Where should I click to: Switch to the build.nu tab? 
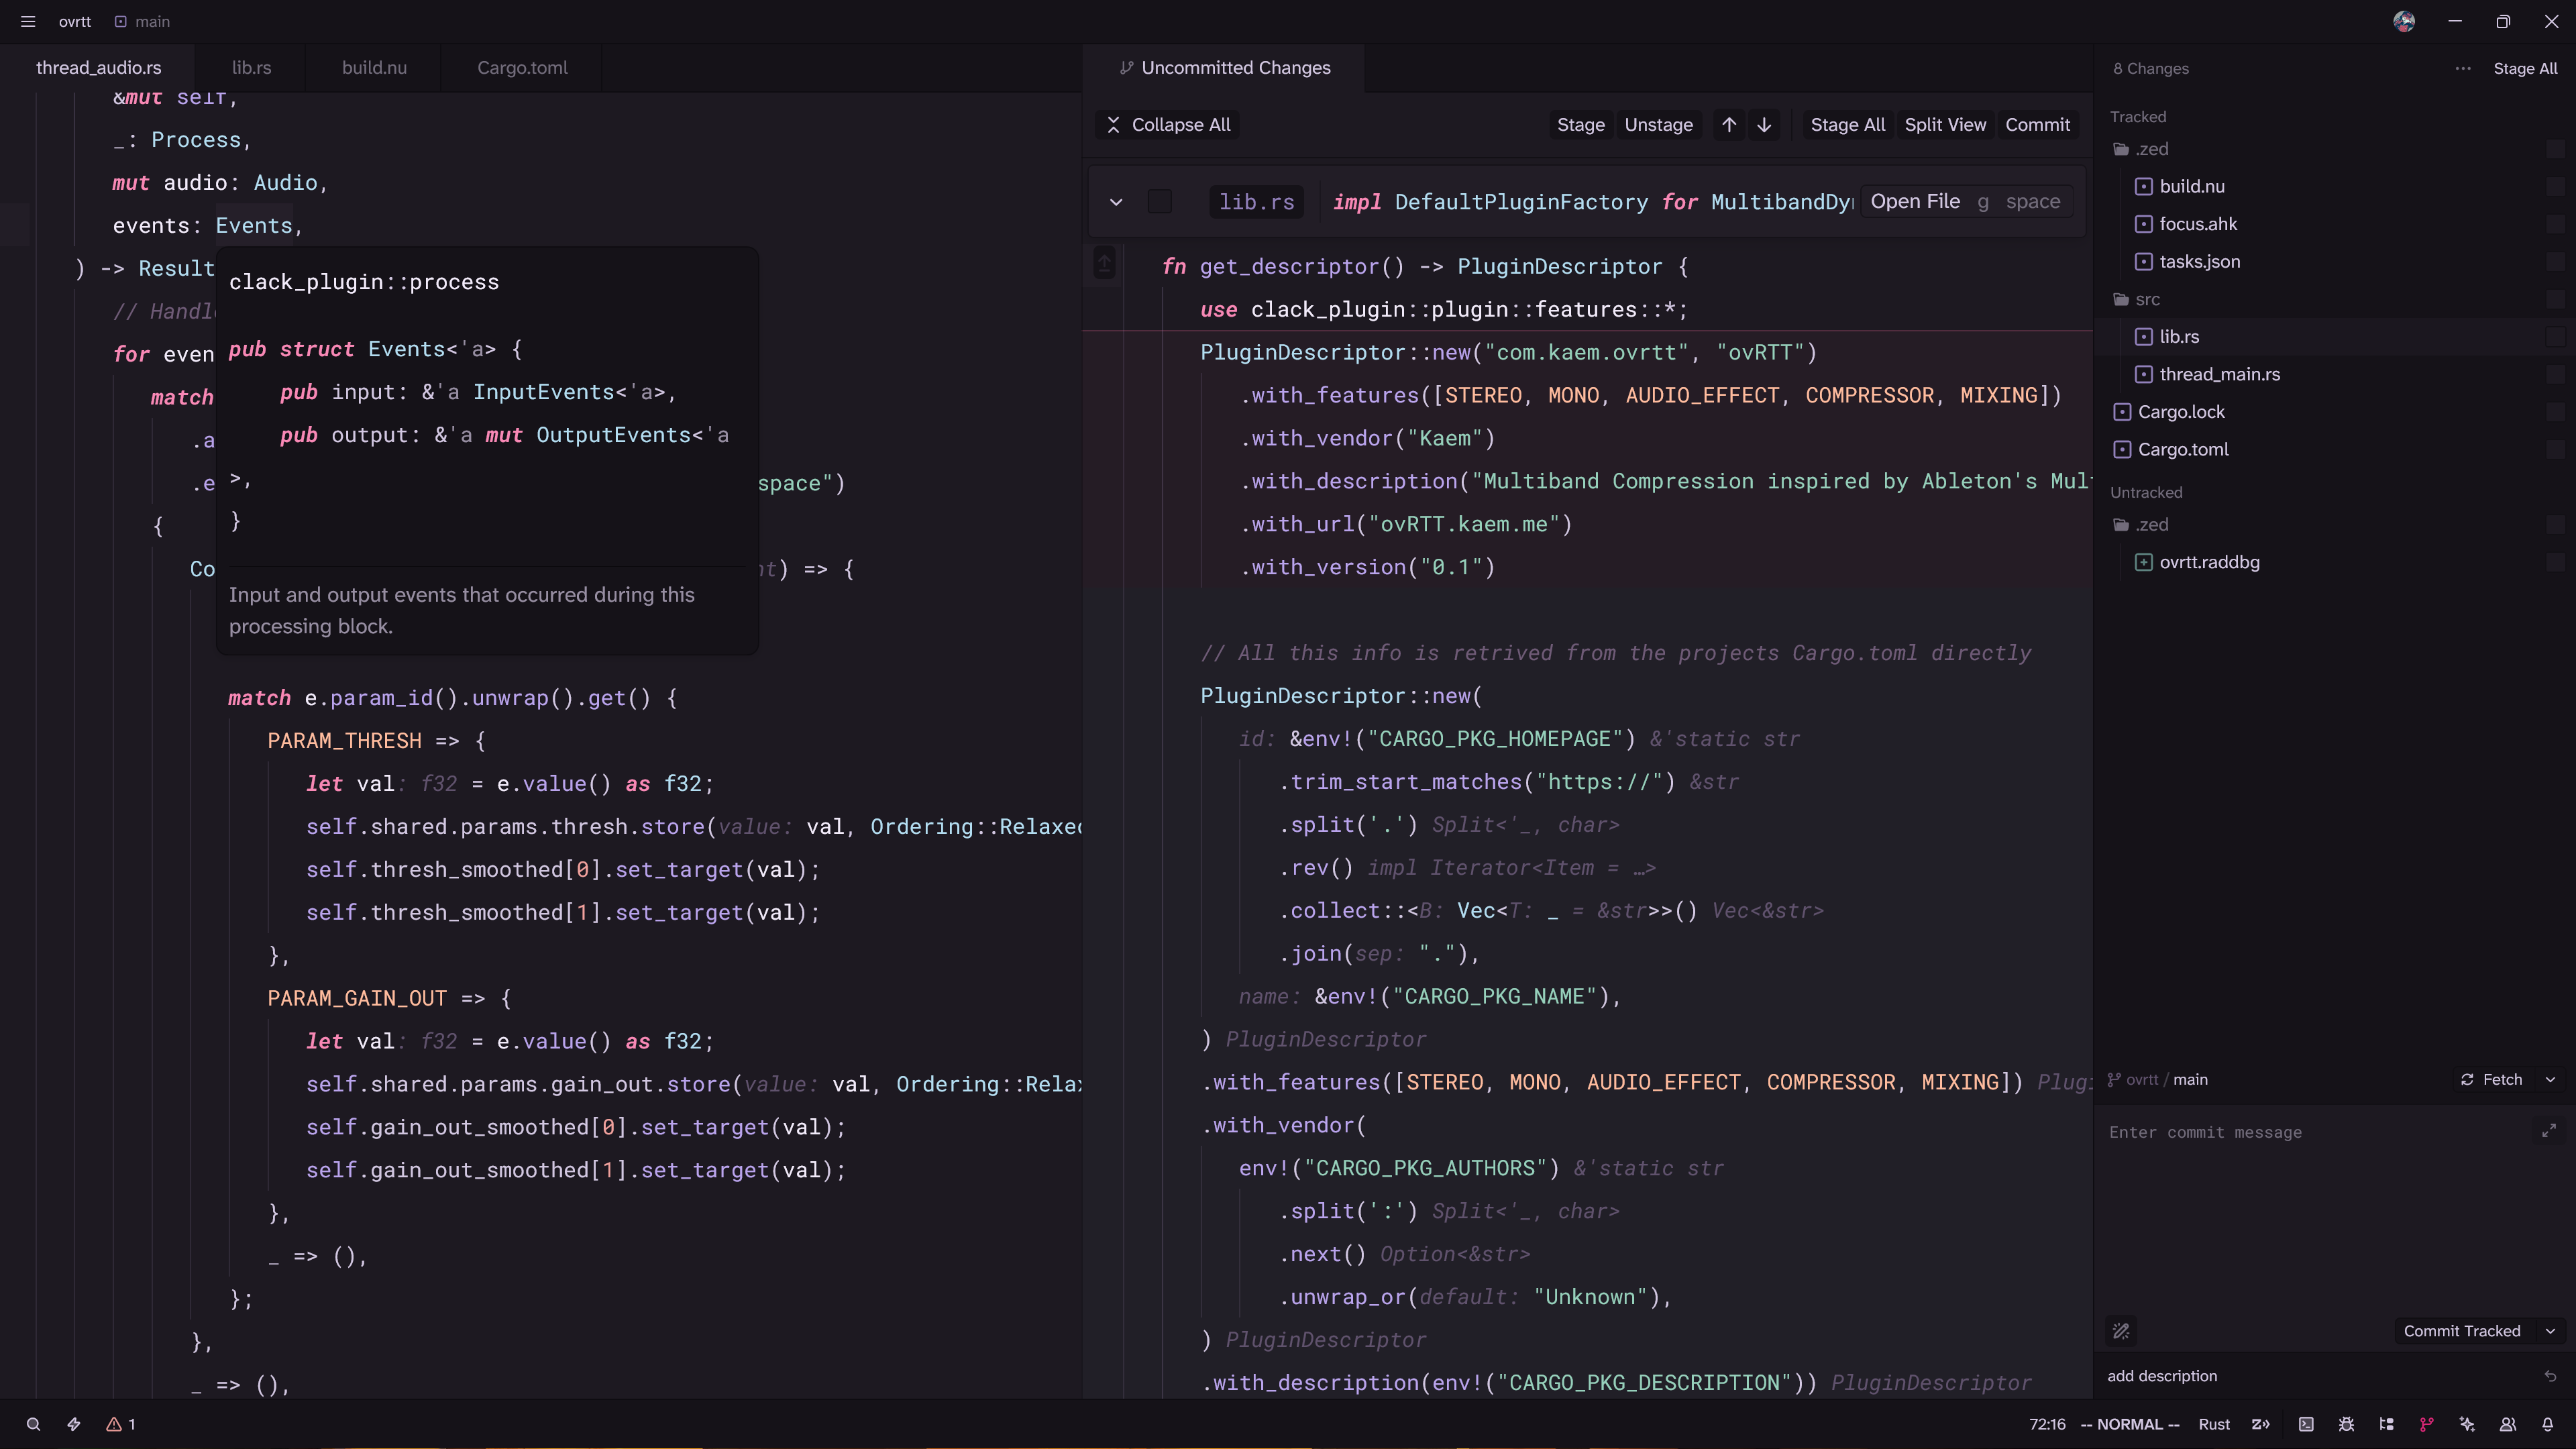374,67
